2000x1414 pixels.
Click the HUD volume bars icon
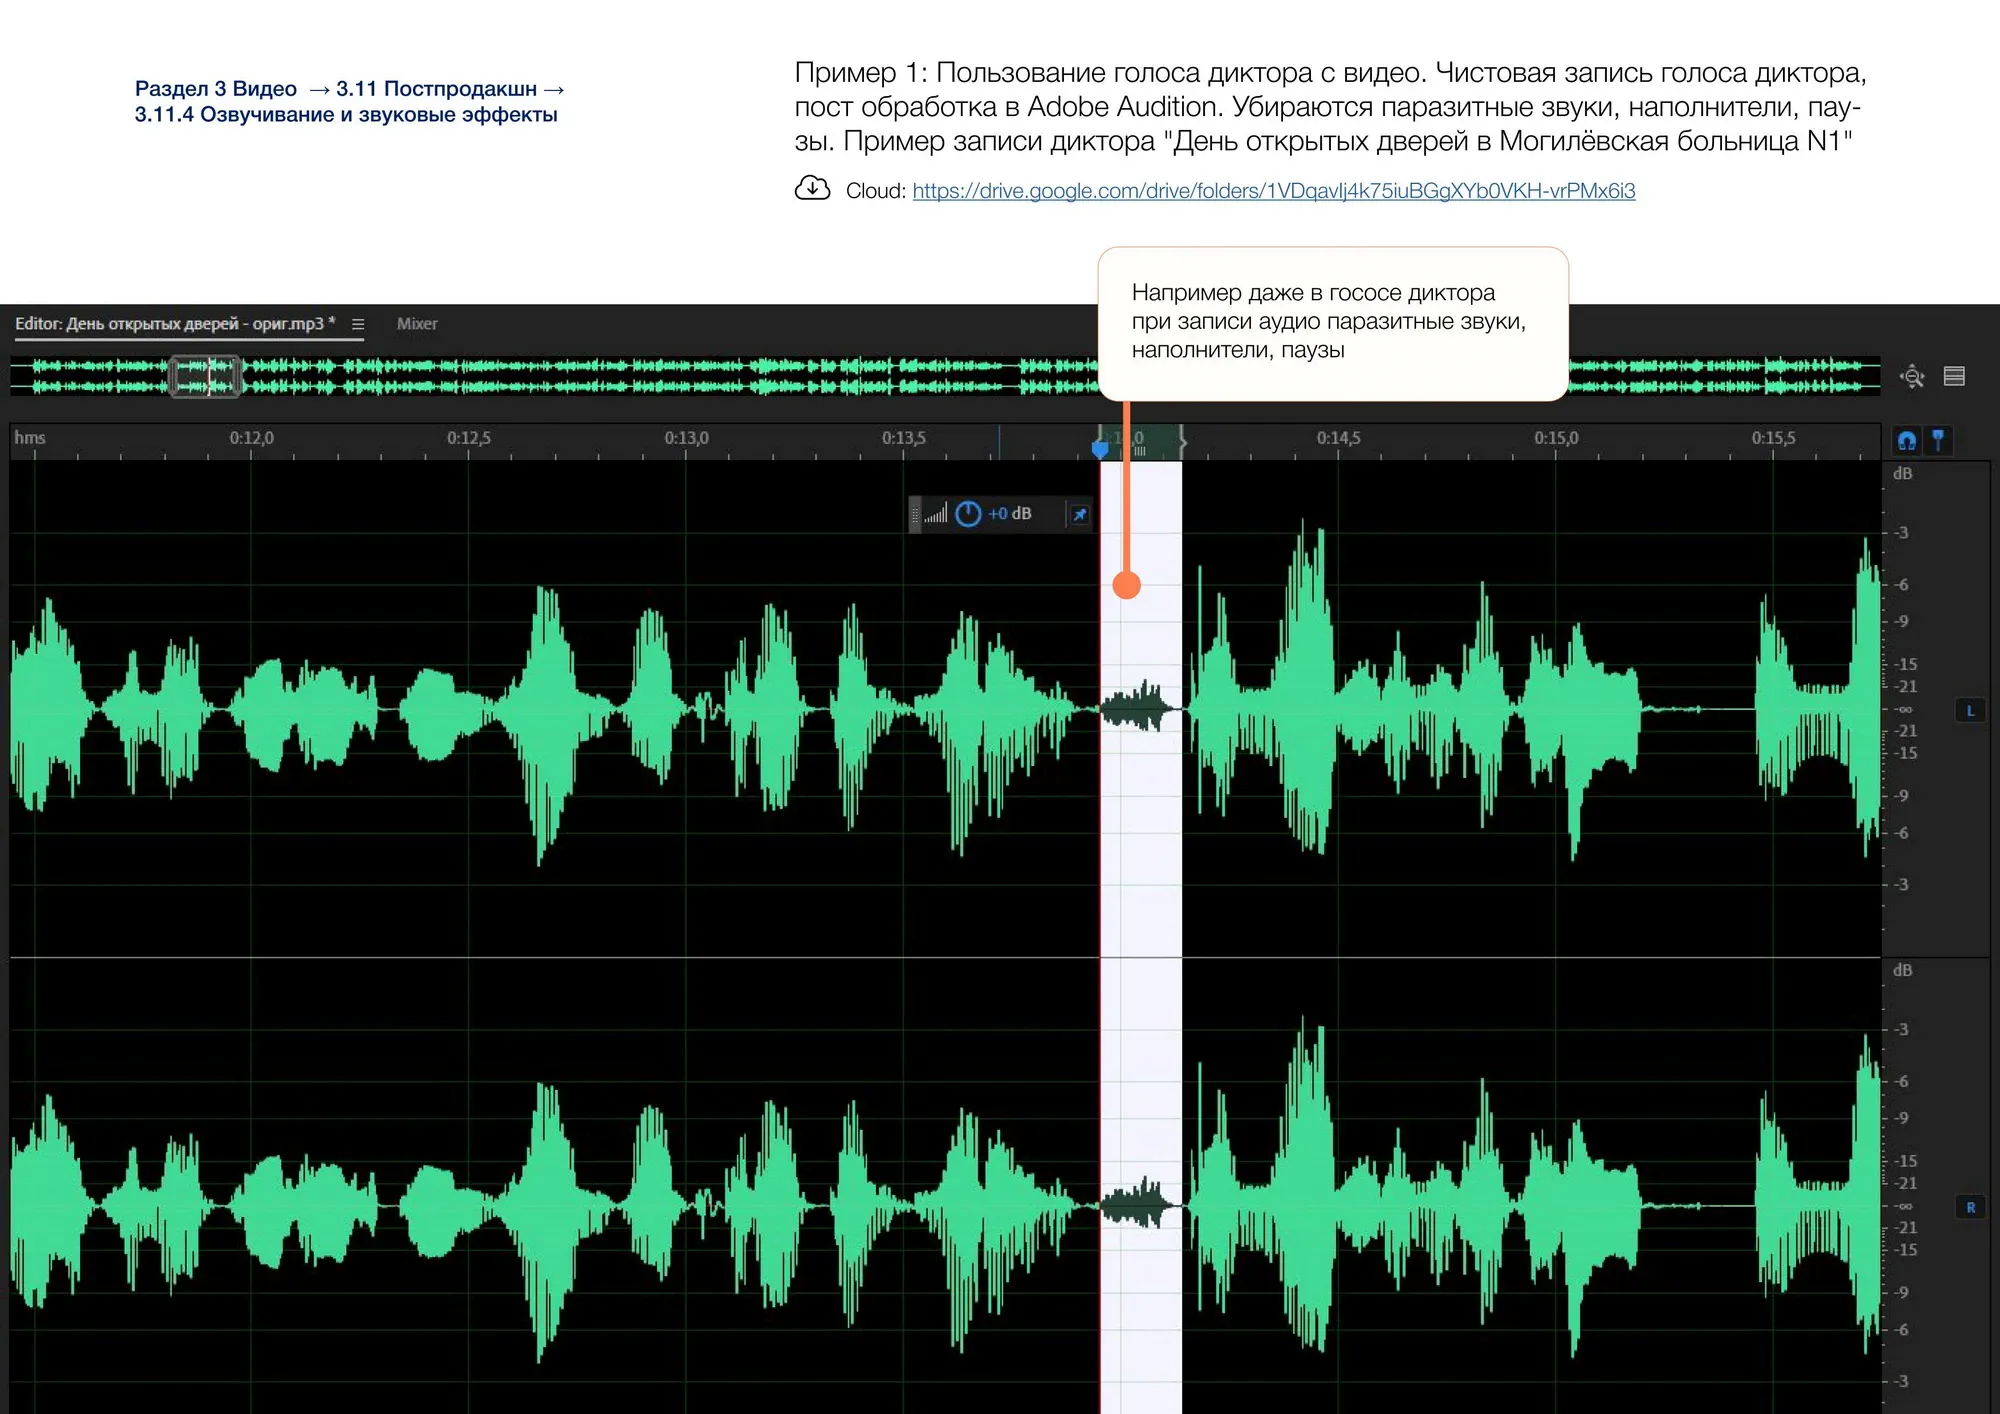click(x=935, y=514)
